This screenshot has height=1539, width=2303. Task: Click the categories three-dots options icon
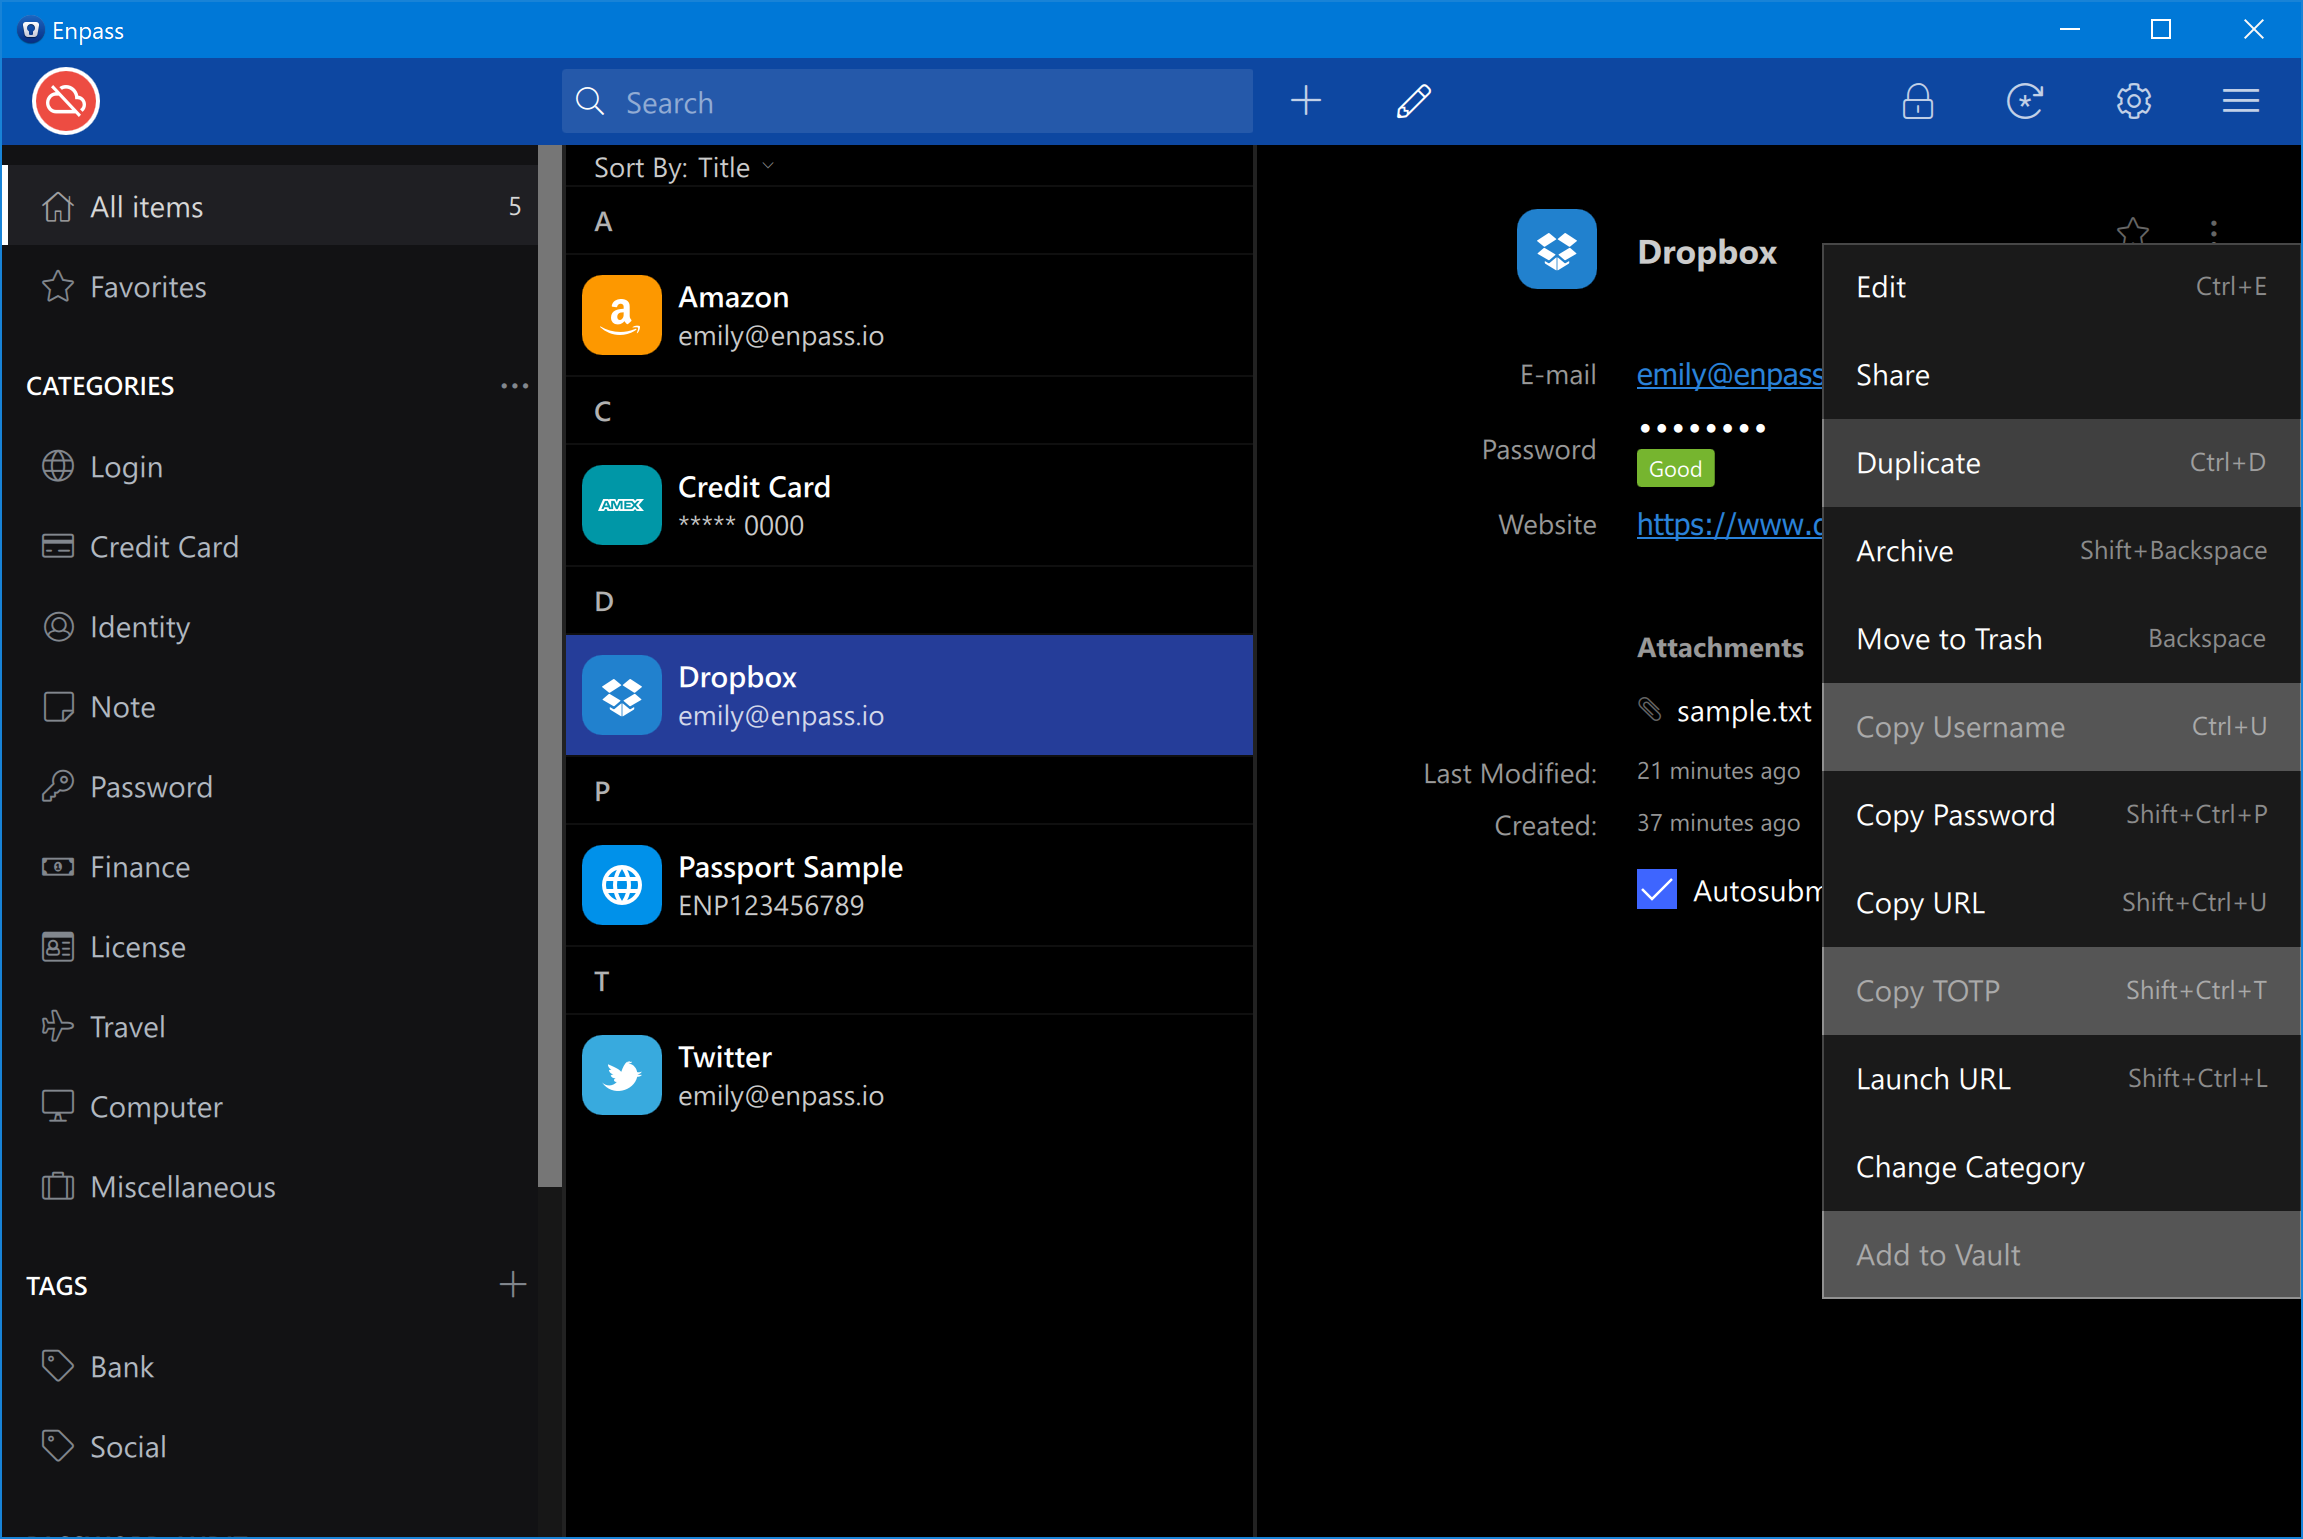[514, 385]
